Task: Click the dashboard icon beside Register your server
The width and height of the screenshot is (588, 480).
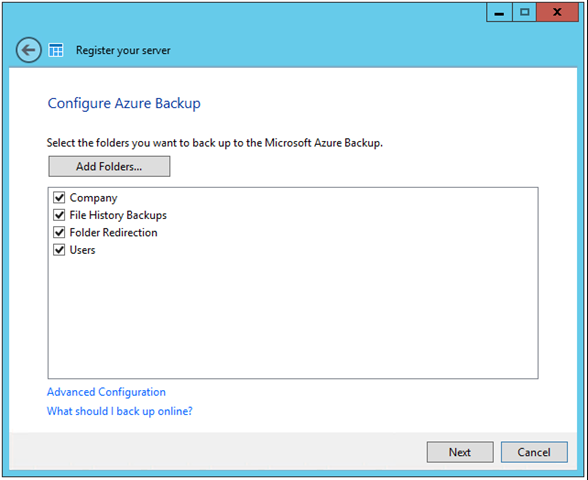Action: pyautogui.click(x=56, y=50)
